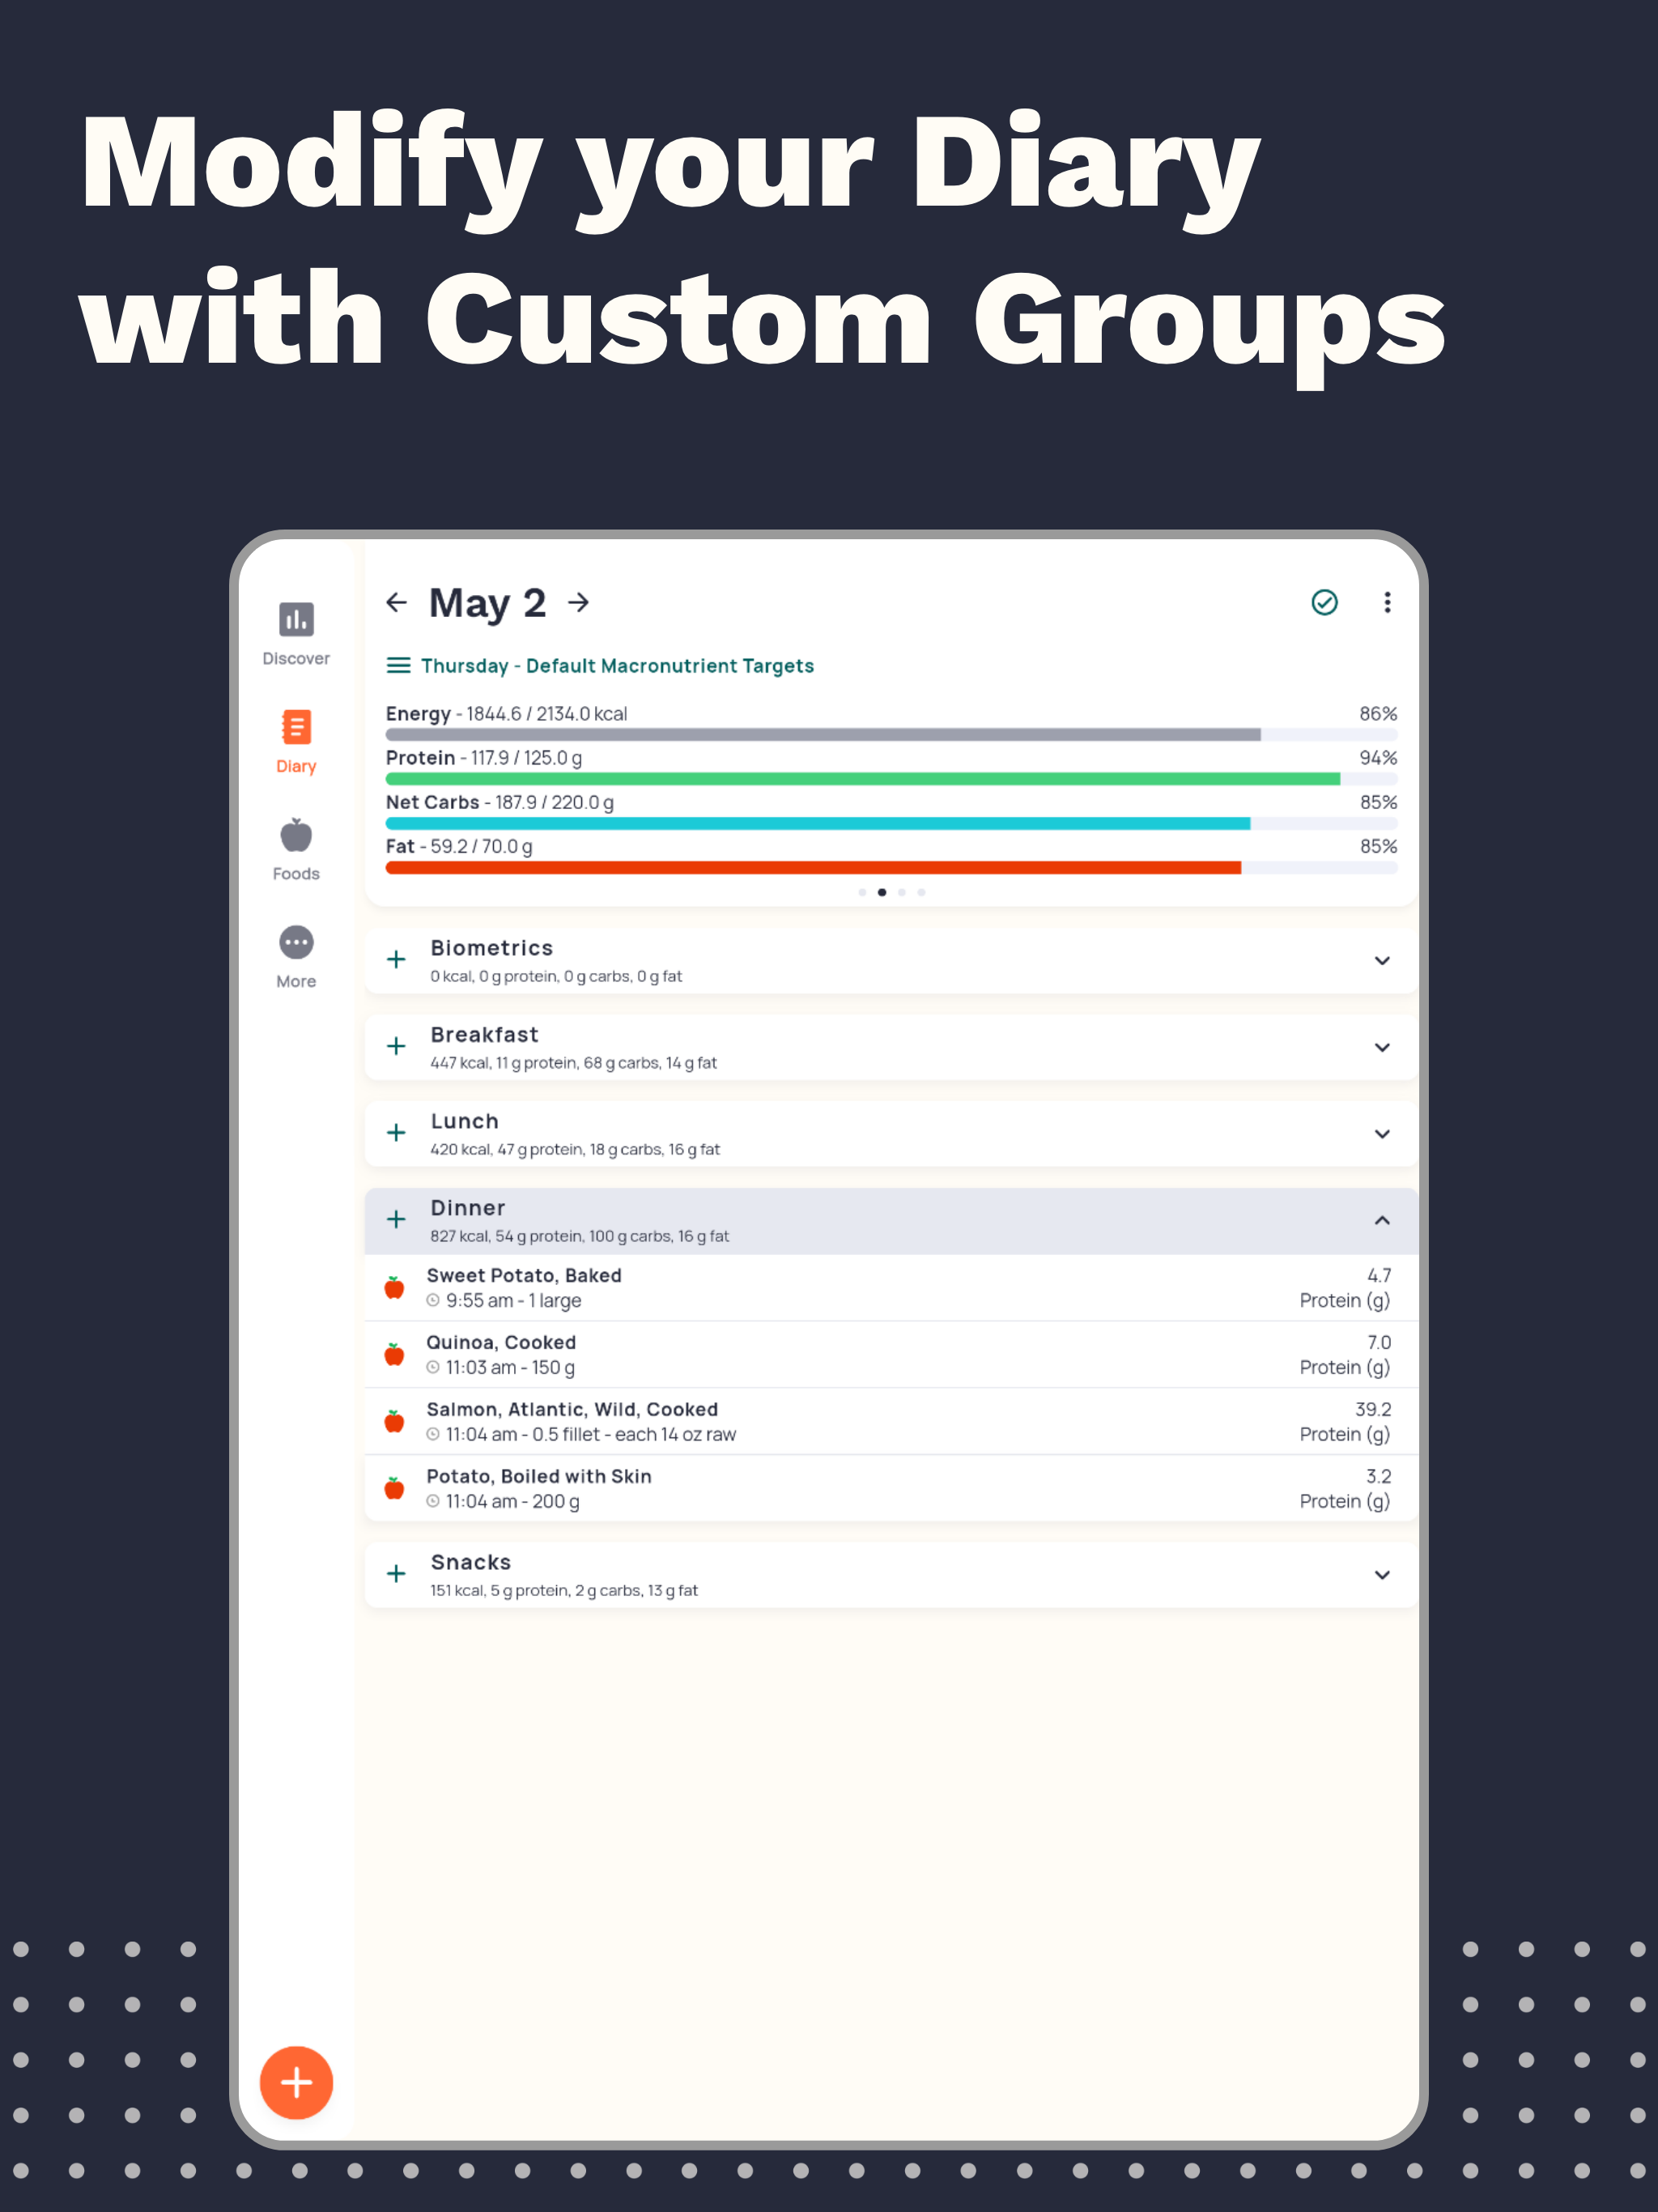Add food to Breakfast with plus icon
The width and height of the screenshot is (1658, 2212).
[x=396, y=1046]
